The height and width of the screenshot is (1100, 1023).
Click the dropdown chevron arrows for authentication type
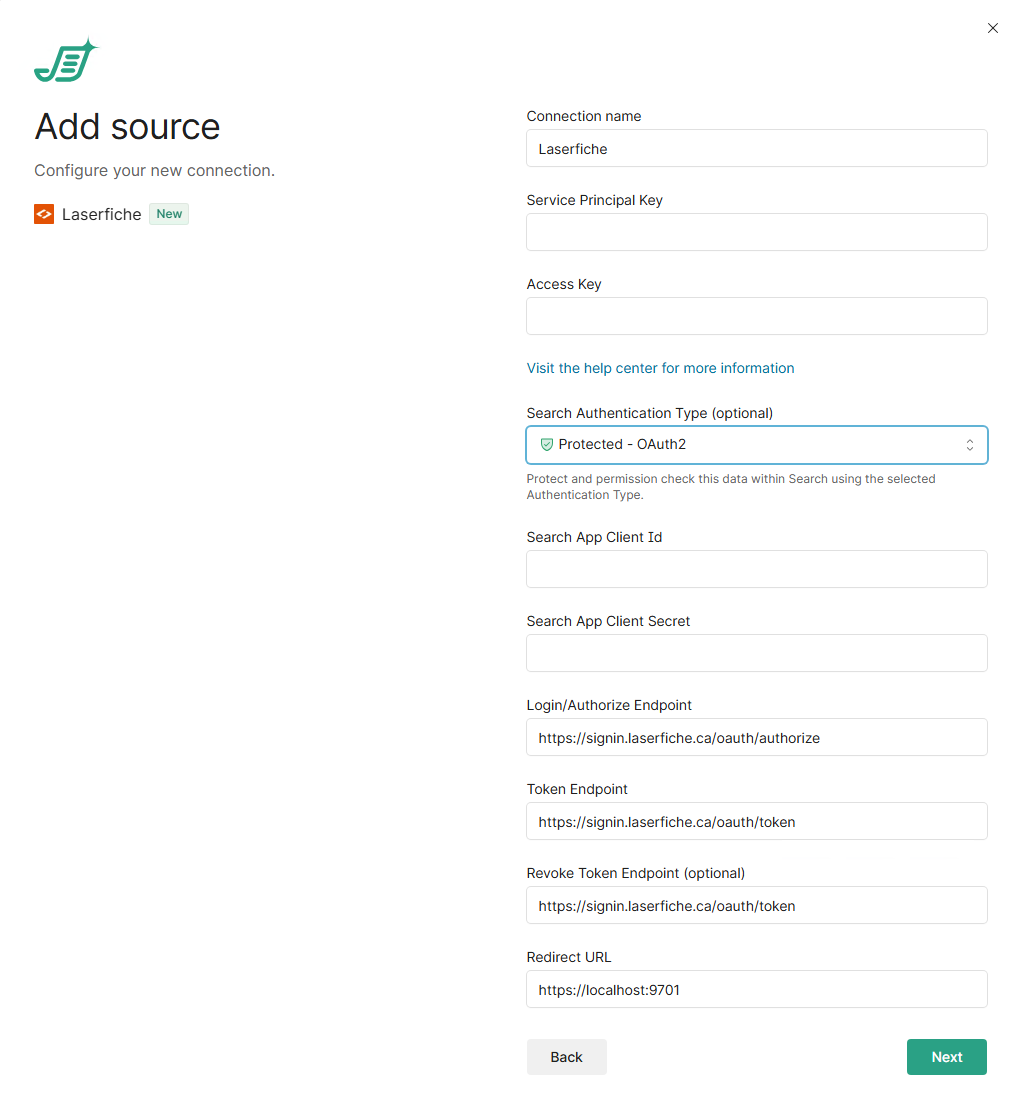(969, 445)
